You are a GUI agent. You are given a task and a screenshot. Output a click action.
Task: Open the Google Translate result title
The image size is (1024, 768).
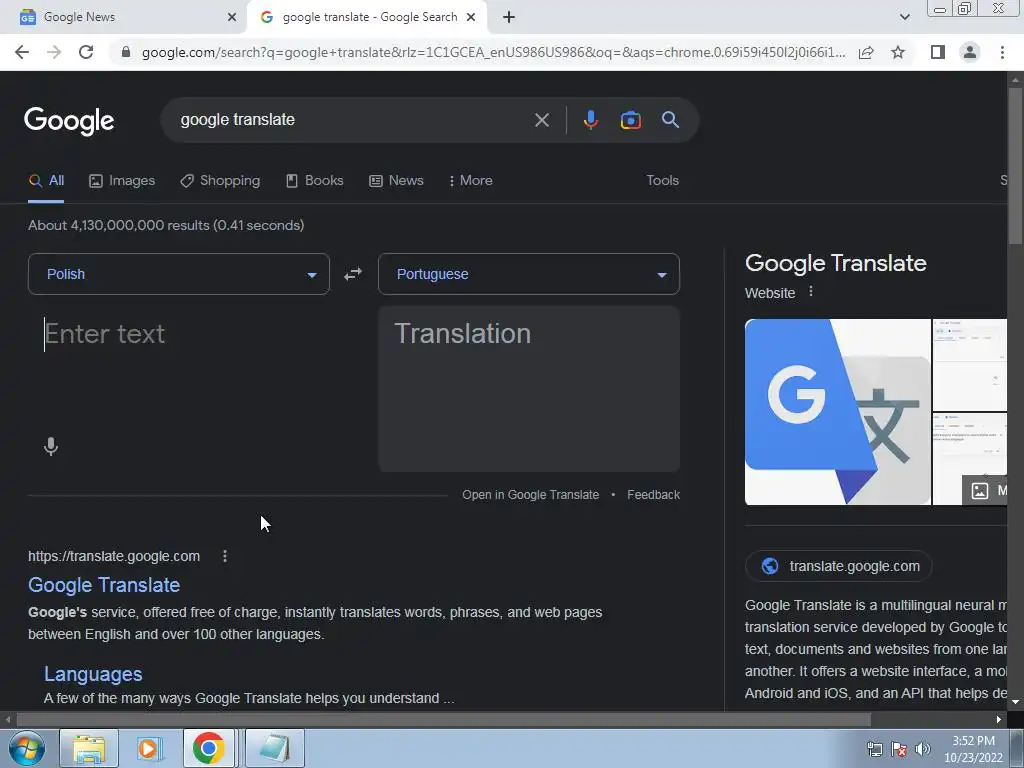pyautogui.click(x=104, y=585)
